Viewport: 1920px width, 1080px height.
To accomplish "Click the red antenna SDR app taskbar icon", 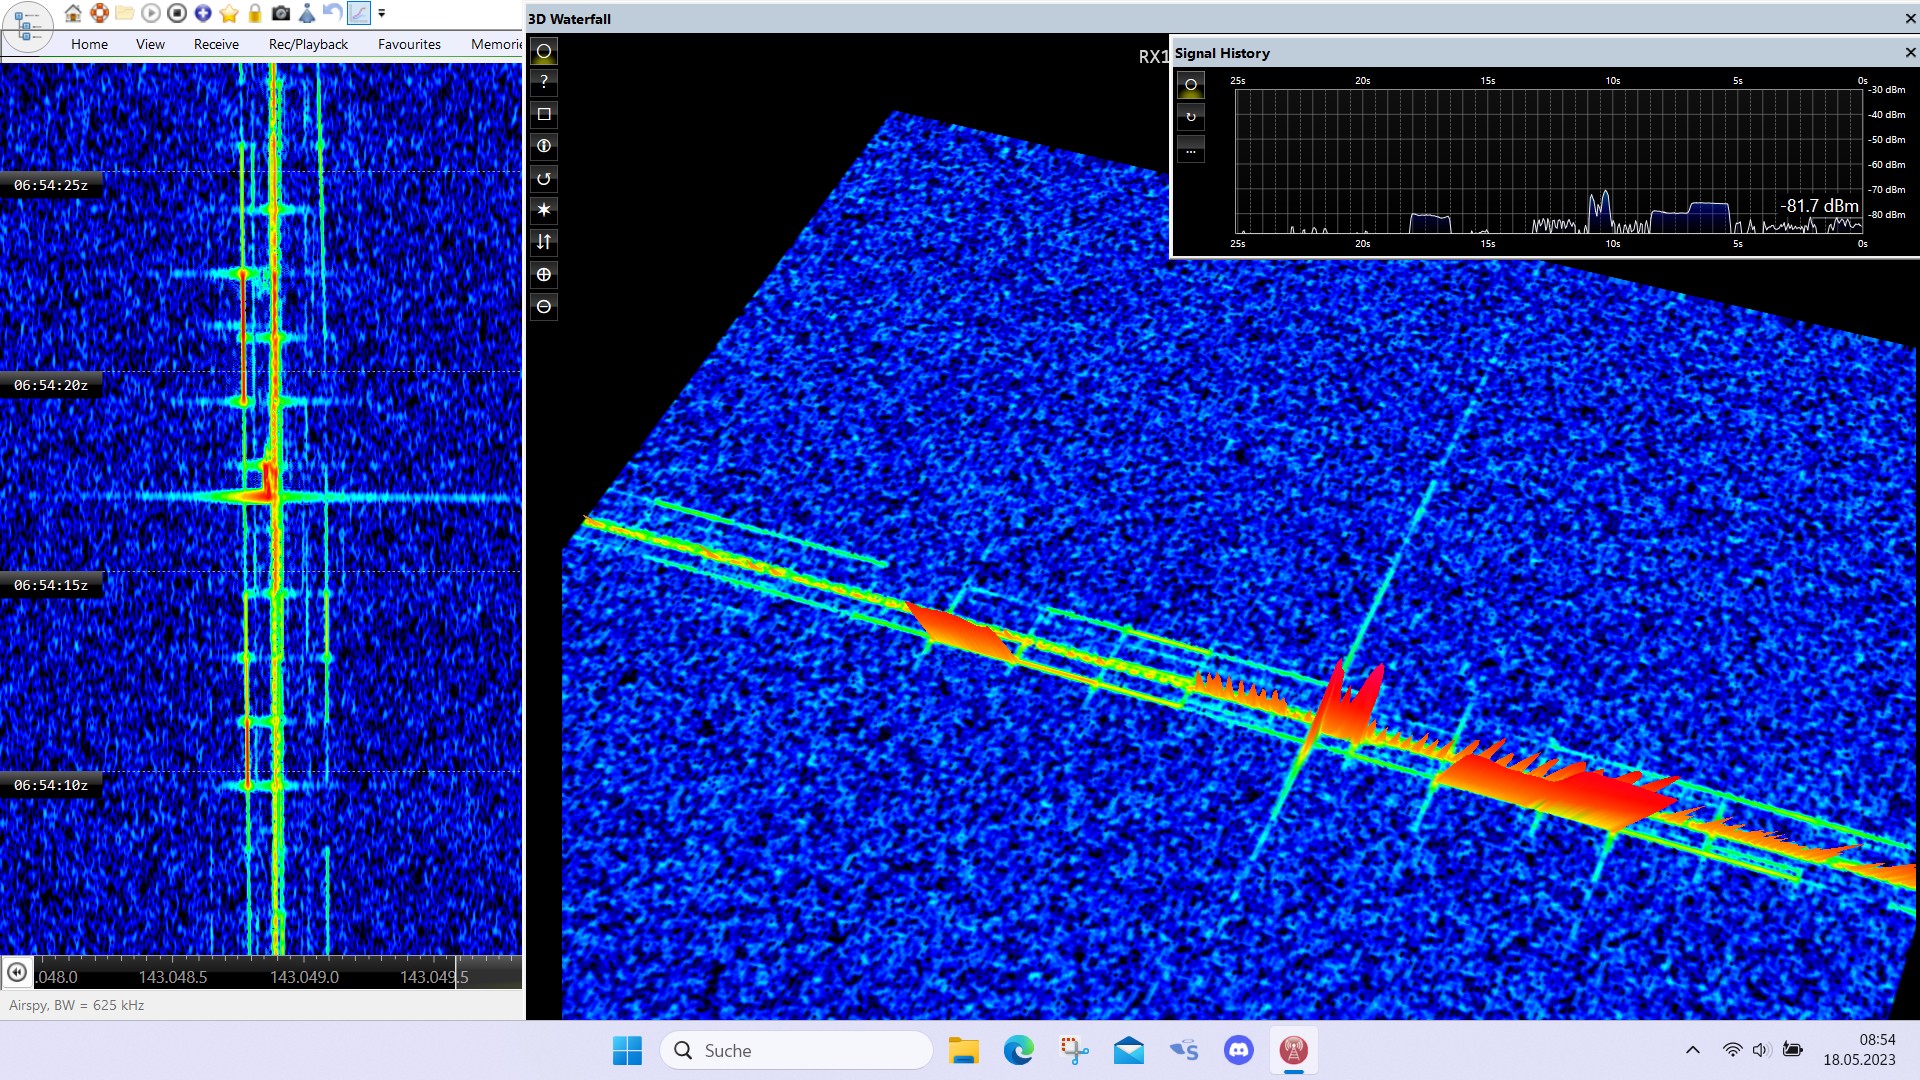I will pos(1294,1050).
